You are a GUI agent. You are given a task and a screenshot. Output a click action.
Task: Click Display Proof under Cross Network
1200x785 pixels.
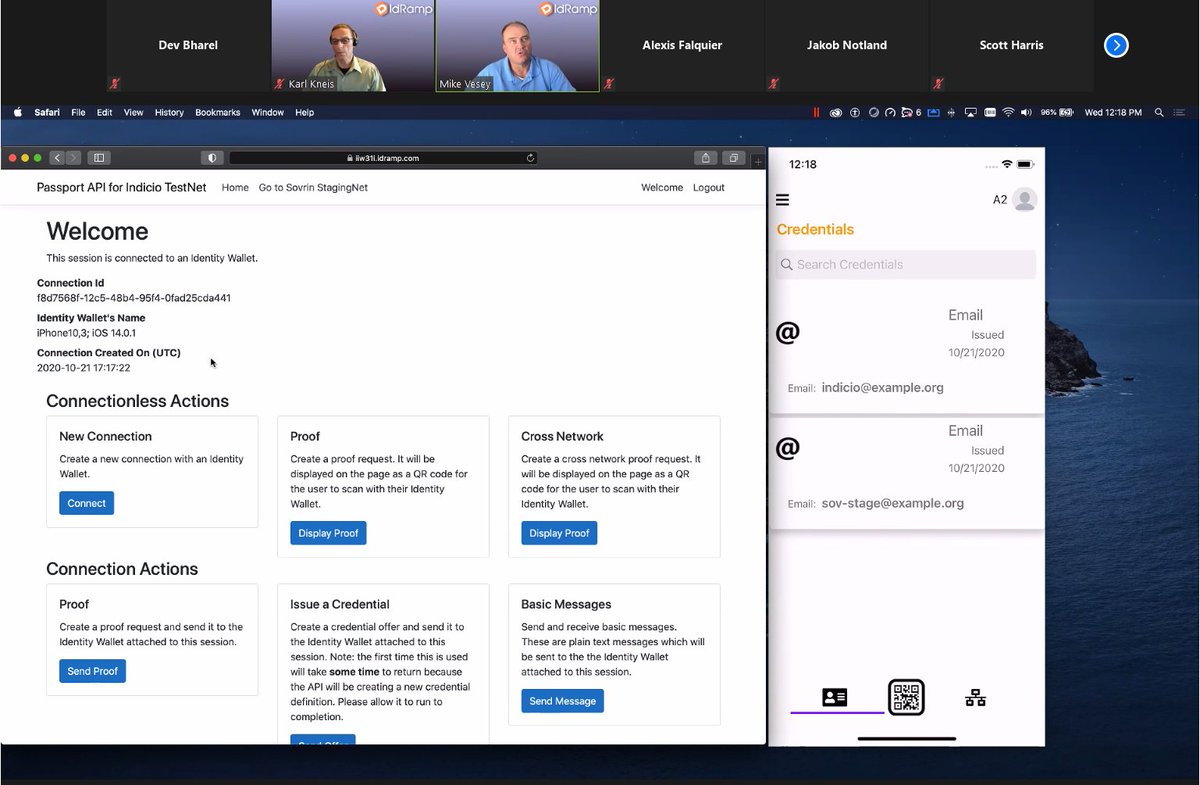click(559, 533)
